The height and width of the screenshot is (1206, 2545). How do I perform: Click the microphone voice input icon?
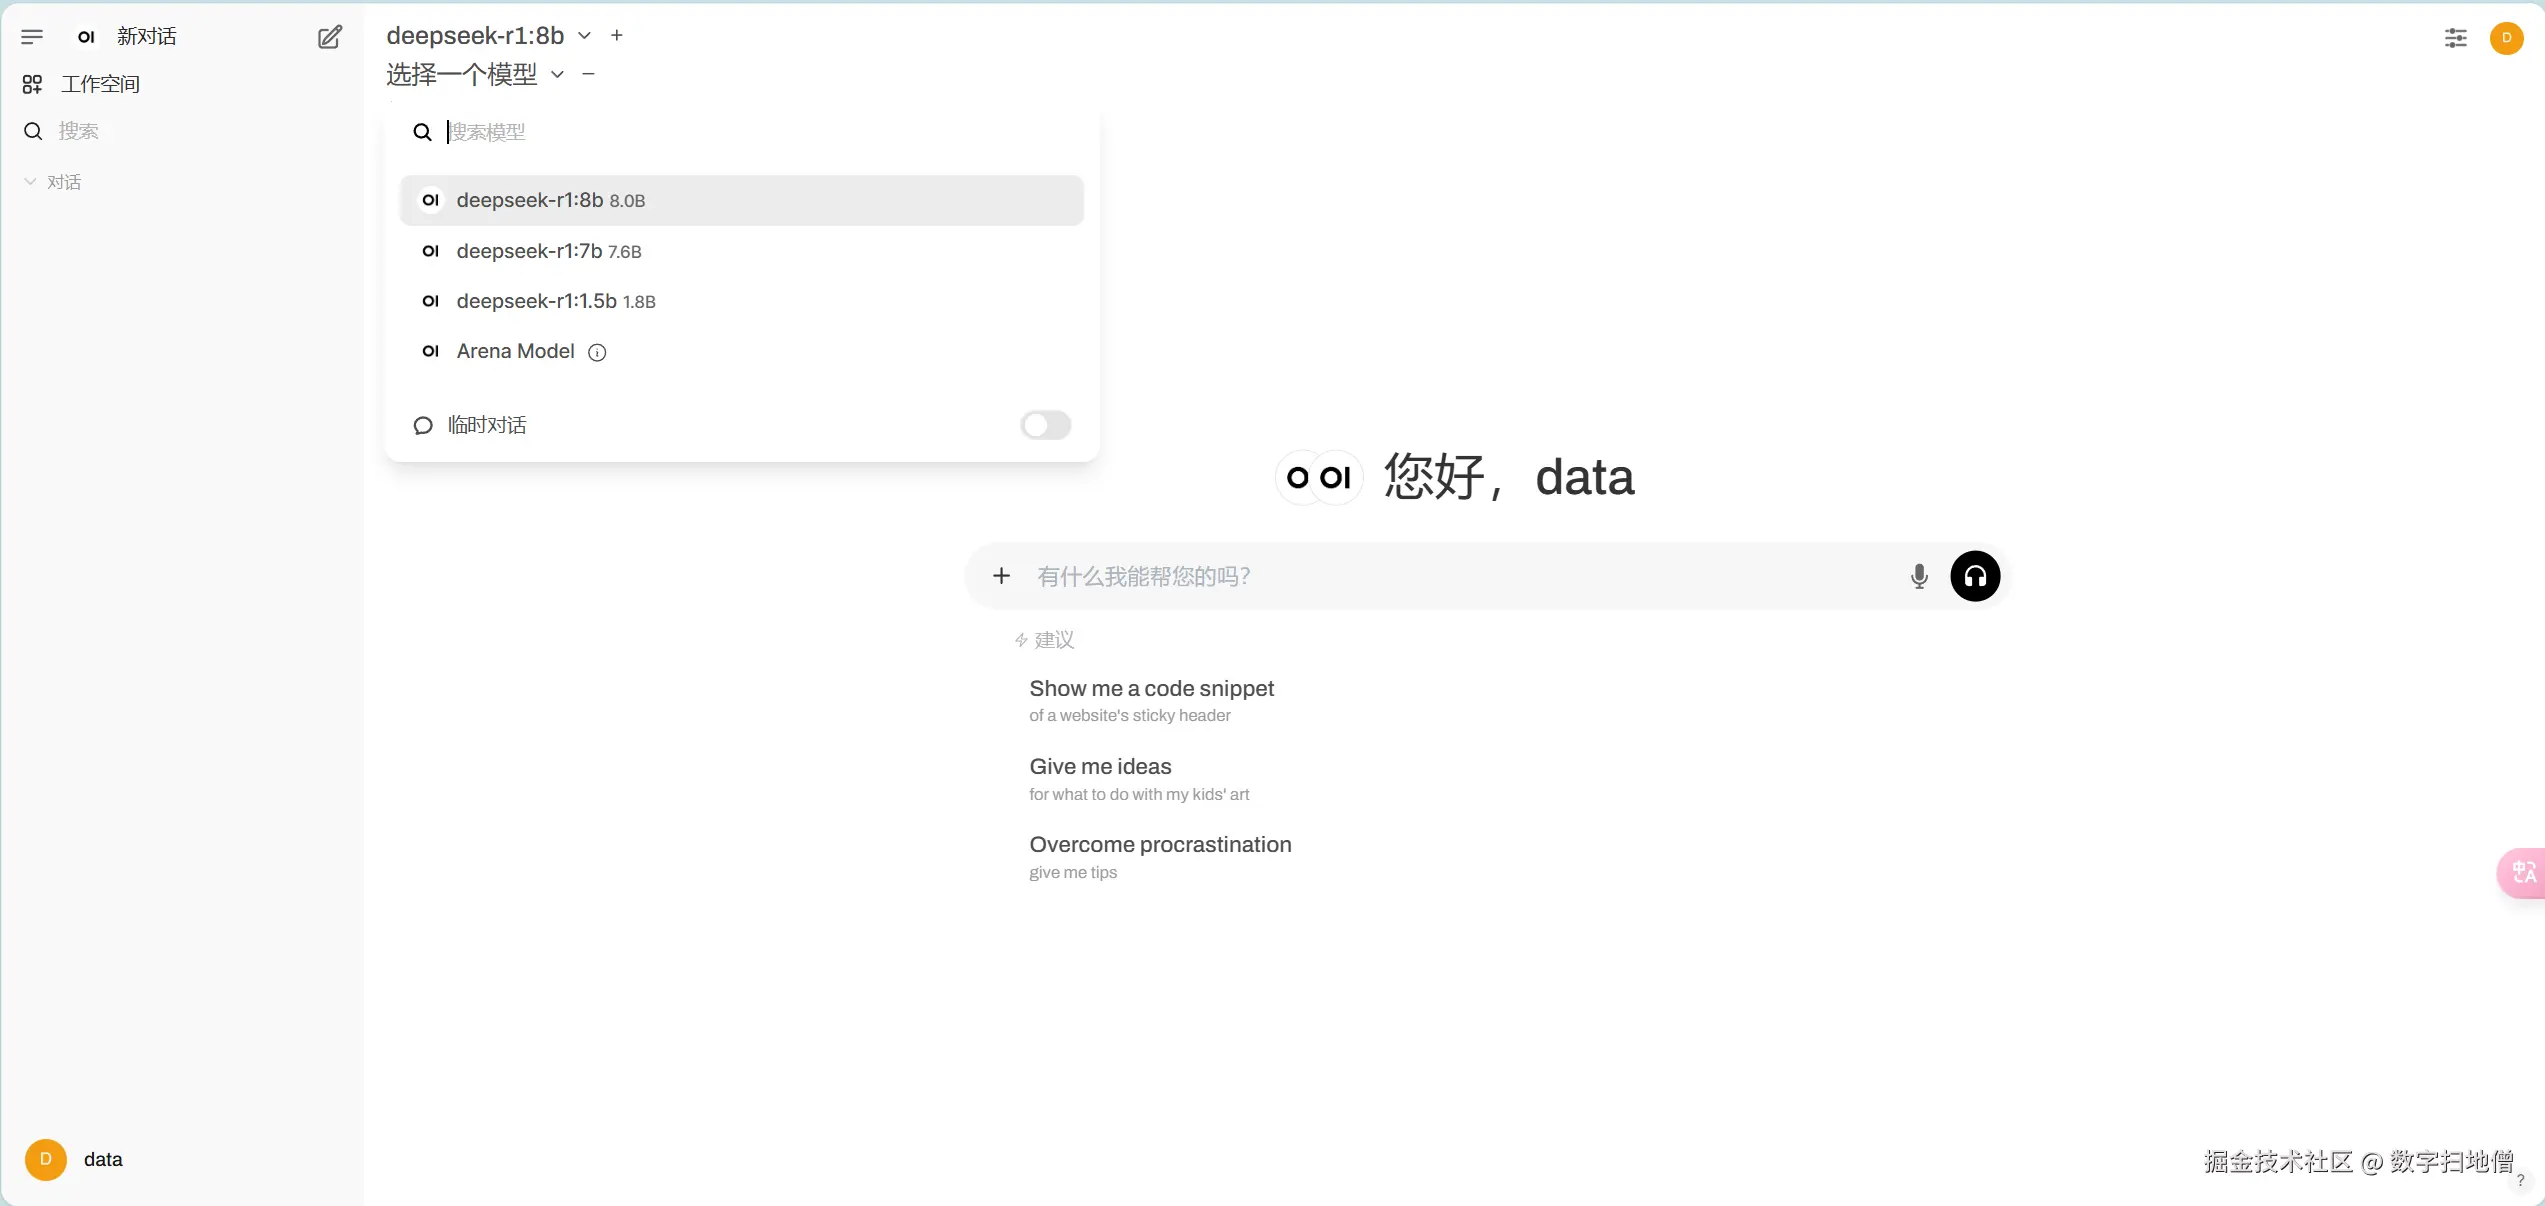coord(1918,576)
